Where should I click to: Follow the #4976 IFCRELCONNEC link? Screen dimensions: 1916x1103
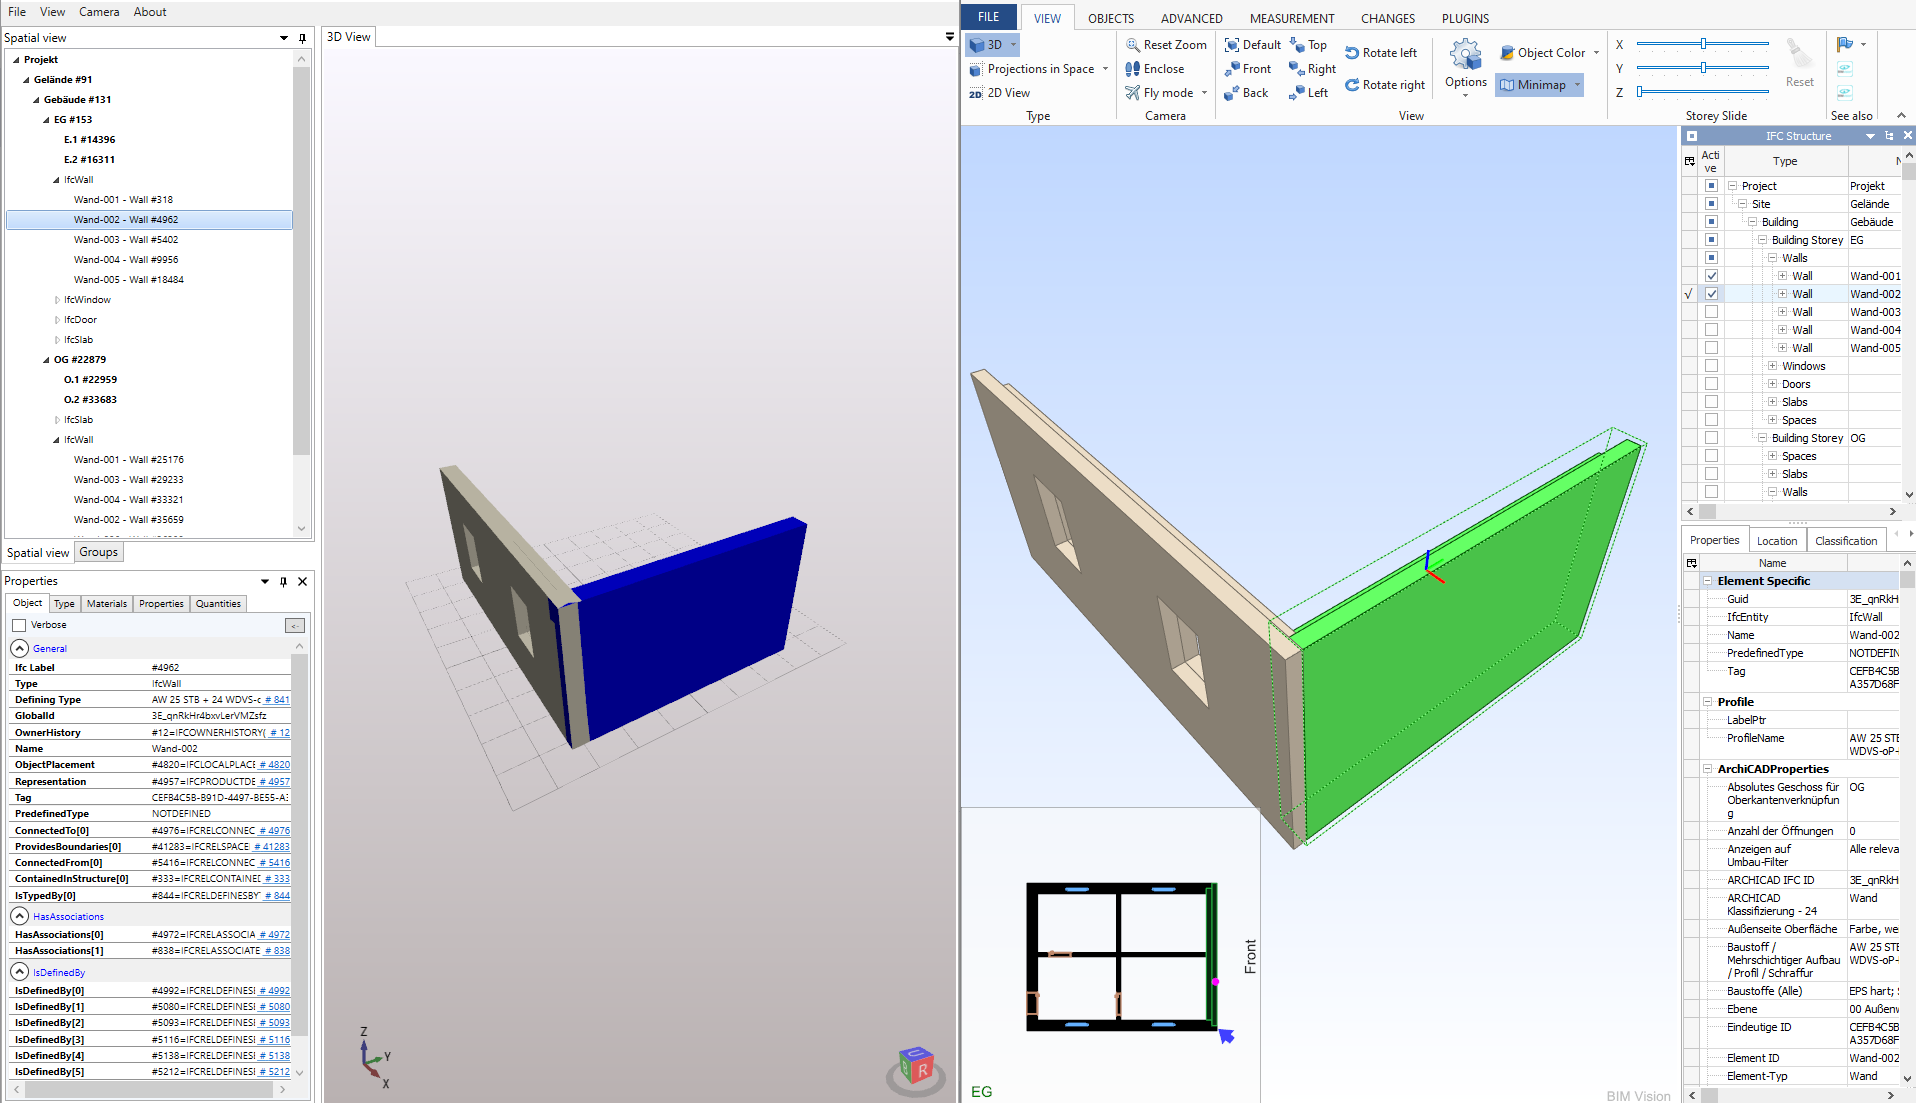coord(275,830)
